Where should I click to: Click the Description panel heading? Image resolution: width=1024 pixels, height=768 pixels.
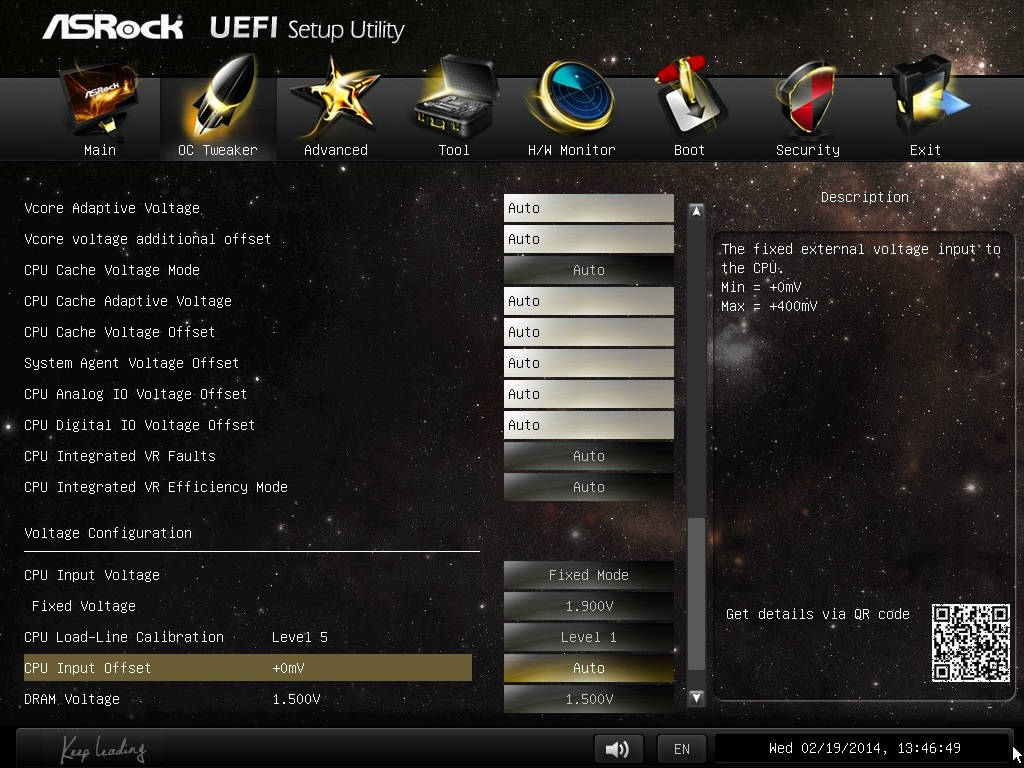click(x=865, y=197)
